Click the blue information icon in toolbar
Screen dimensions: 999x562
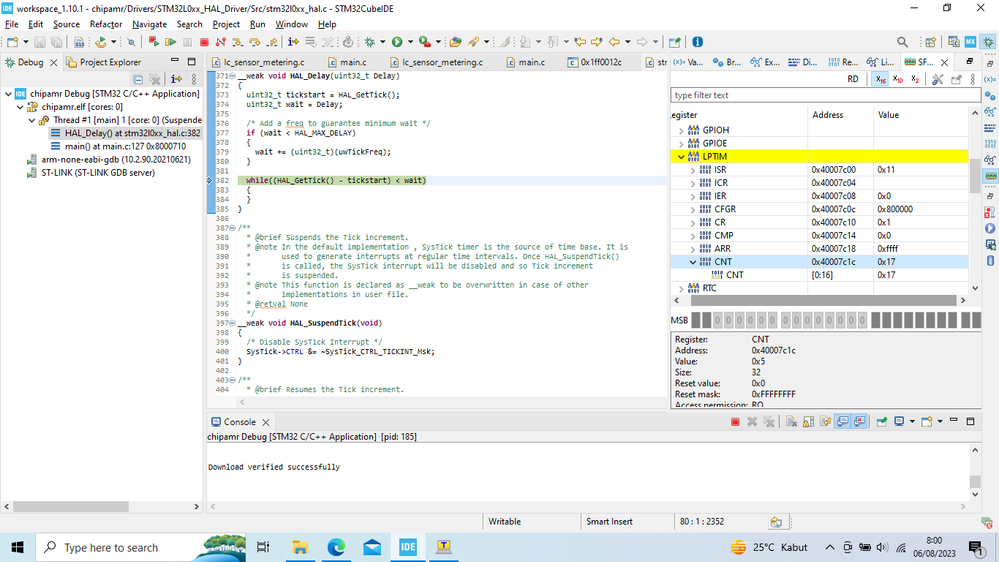coord(697,42)
